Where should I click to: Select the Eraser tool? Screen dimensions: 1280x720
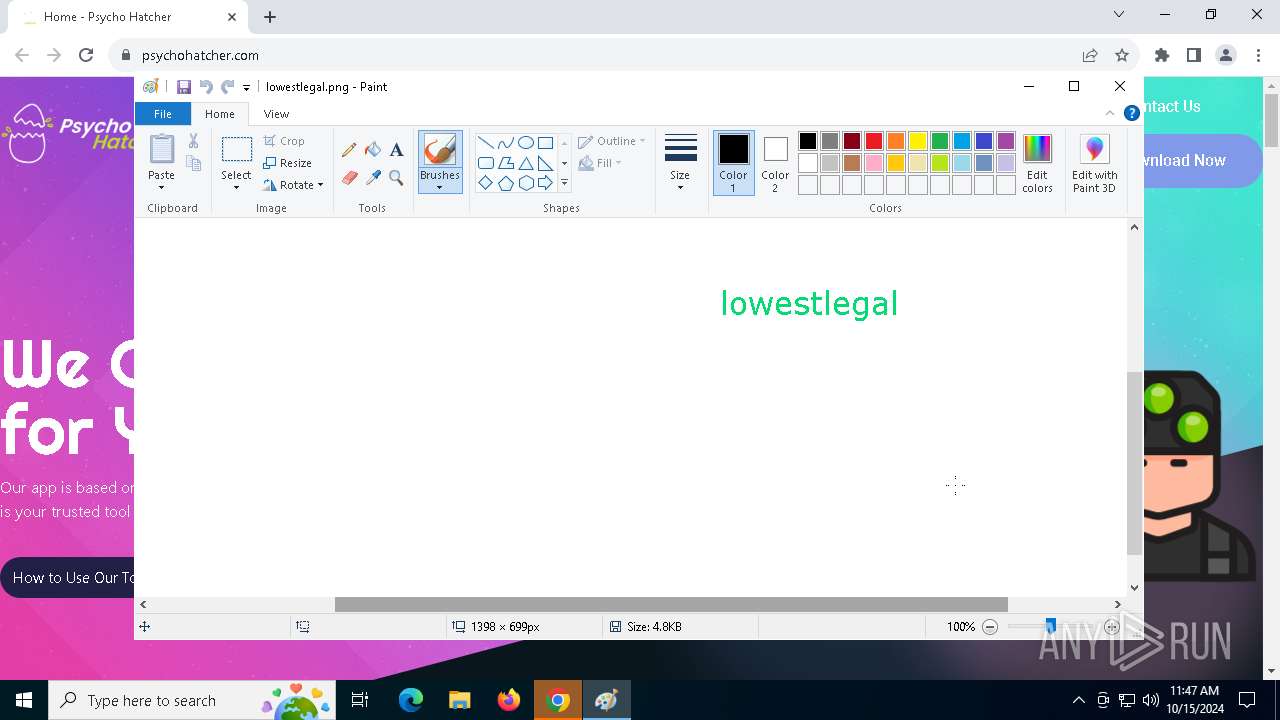tap(349, 178)
